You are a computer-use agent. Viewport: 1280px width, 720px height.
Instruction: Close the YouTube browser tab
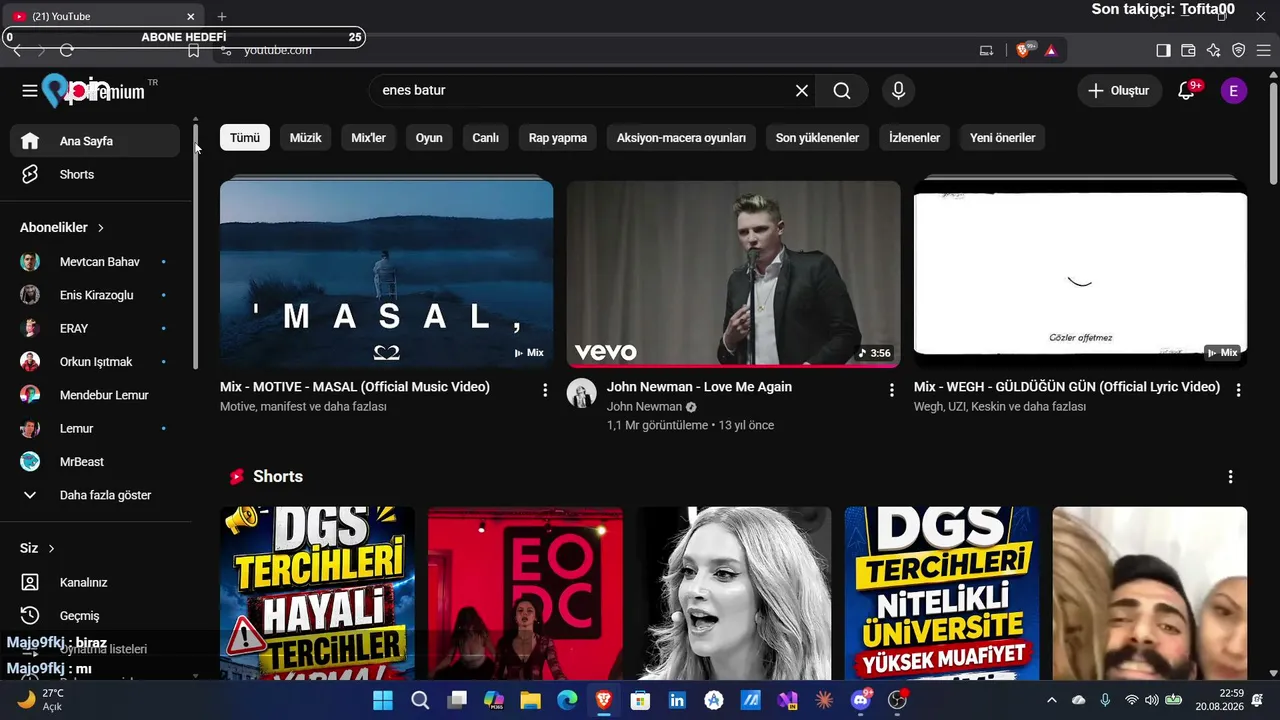click(x=191, y=16)
